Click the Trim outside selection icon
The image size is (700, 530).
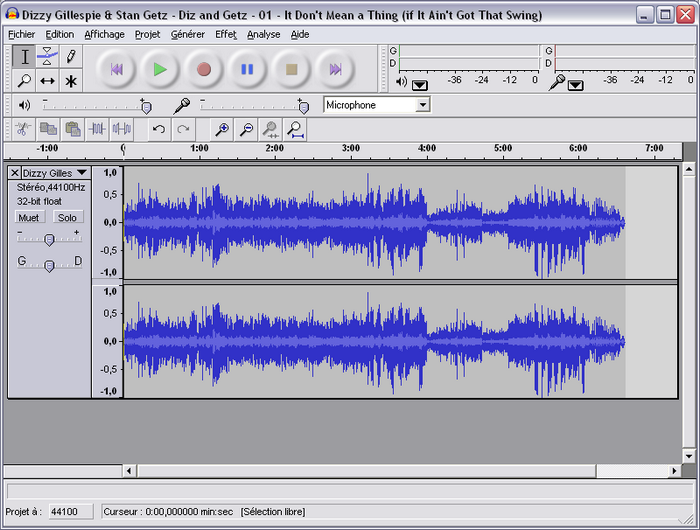pyautogui.click(x=97, y=129)
